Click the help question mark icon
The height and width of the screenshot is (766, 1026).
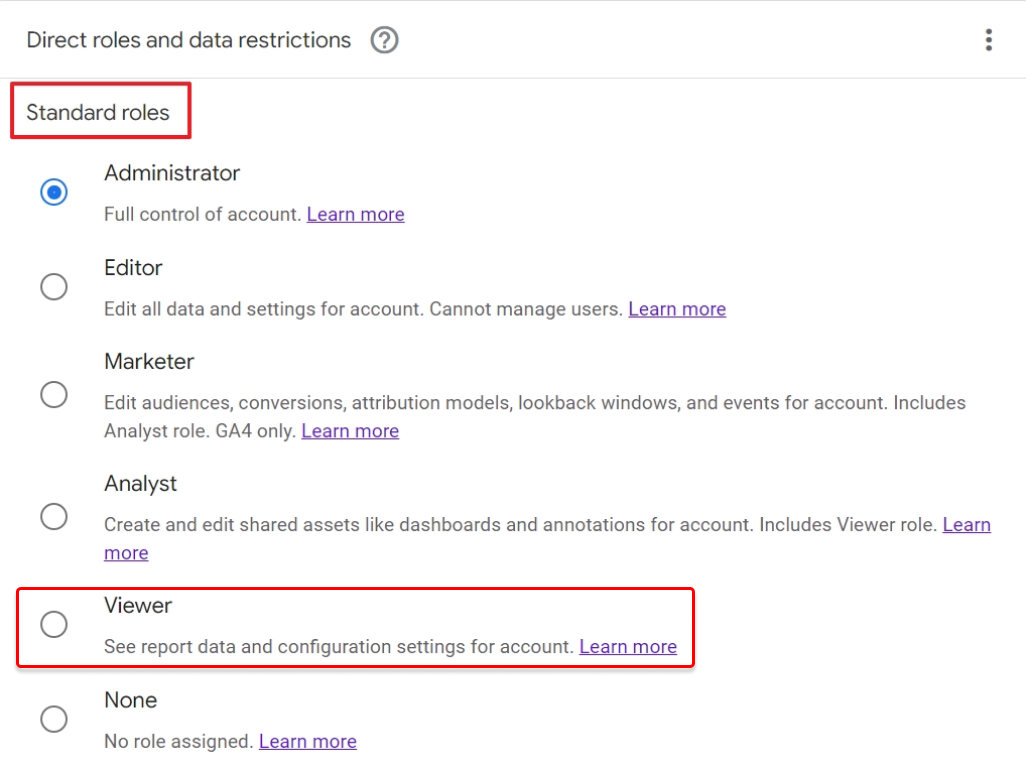[x=384, y=40]
